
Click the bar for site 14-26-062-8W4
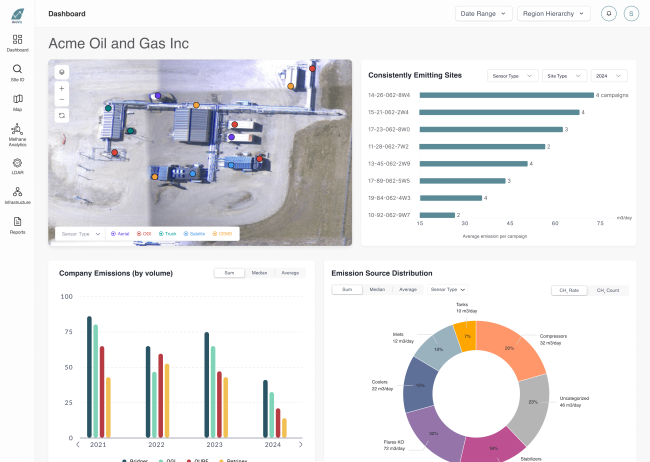[x=507, y=95]
